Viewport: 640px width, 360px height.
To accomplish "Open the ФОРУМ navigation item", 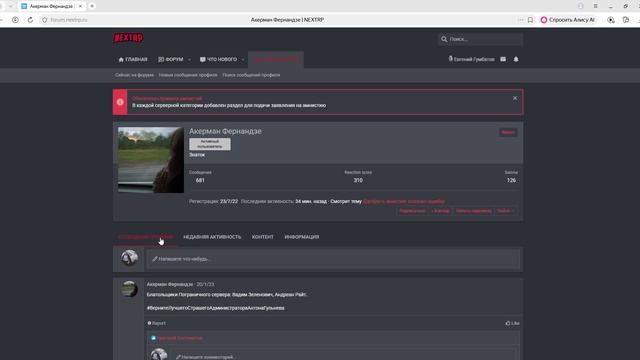I will 171,60.
